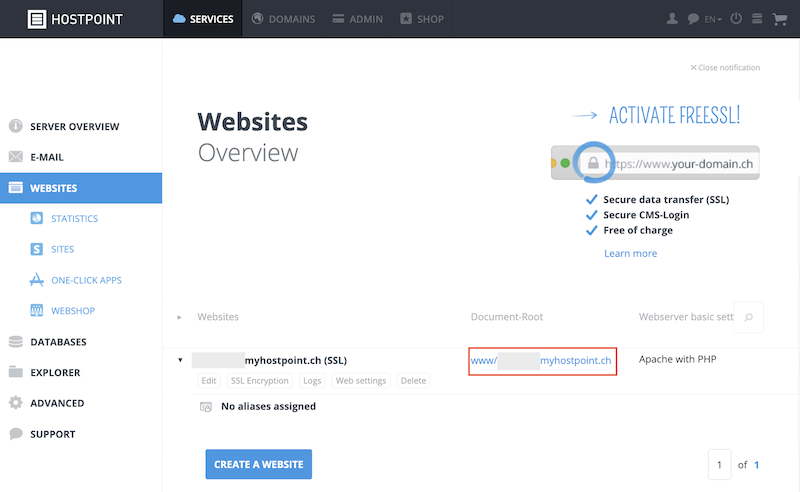This screenshot has width=800, height=492.
Task: Click the E-Mail envelope icon
Action: (x=16, y=157)
